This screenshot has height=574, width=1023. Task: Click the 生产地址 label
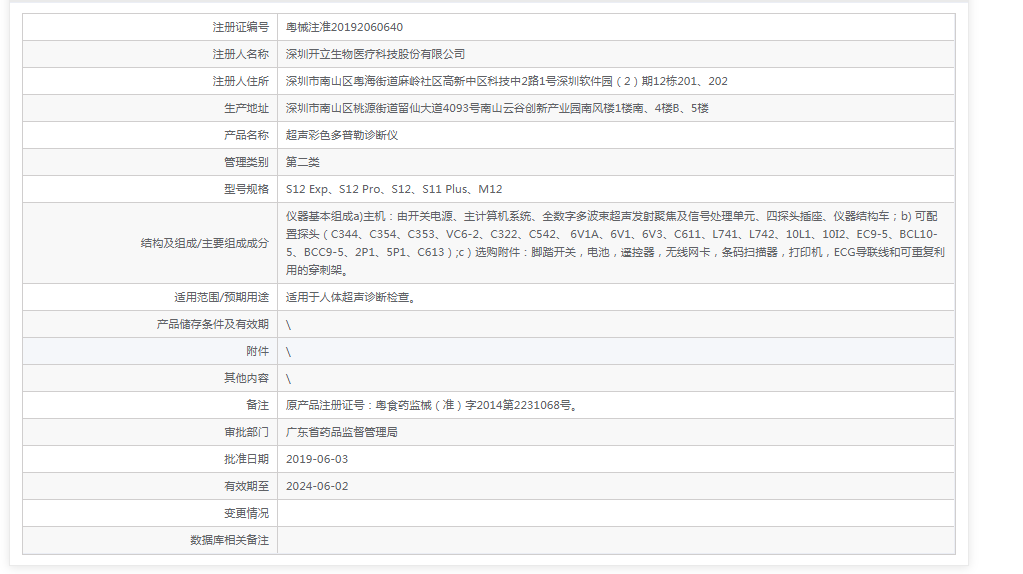[x=246, y=108]
